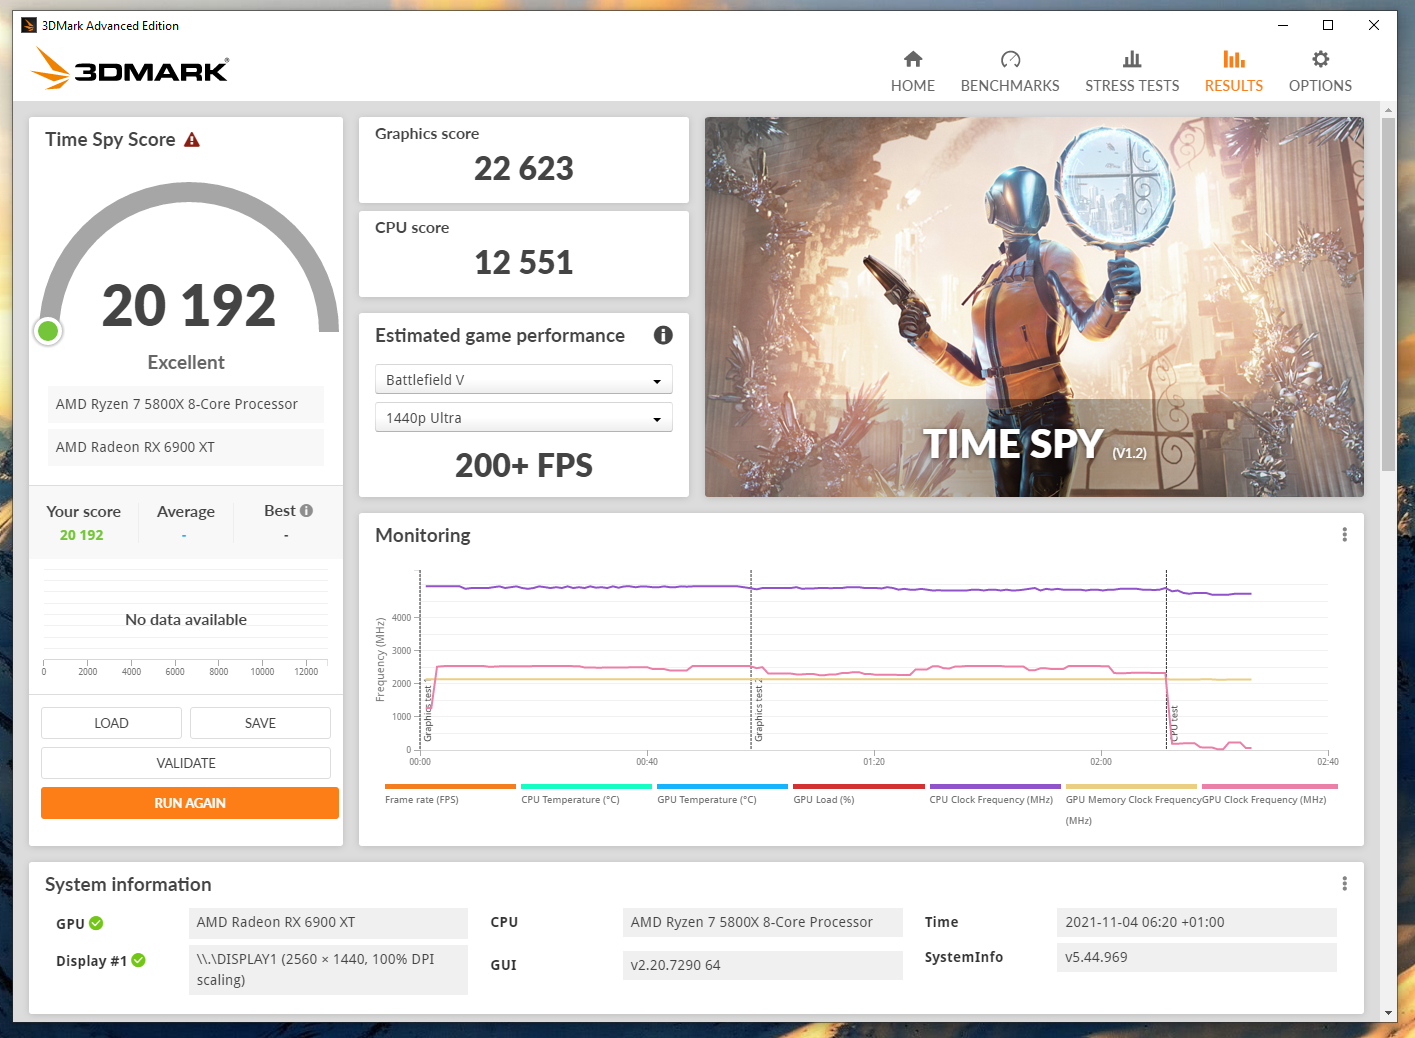Click the Time Spy Score warning triangle
The image size is (1415, 1038).
point(192,140)
